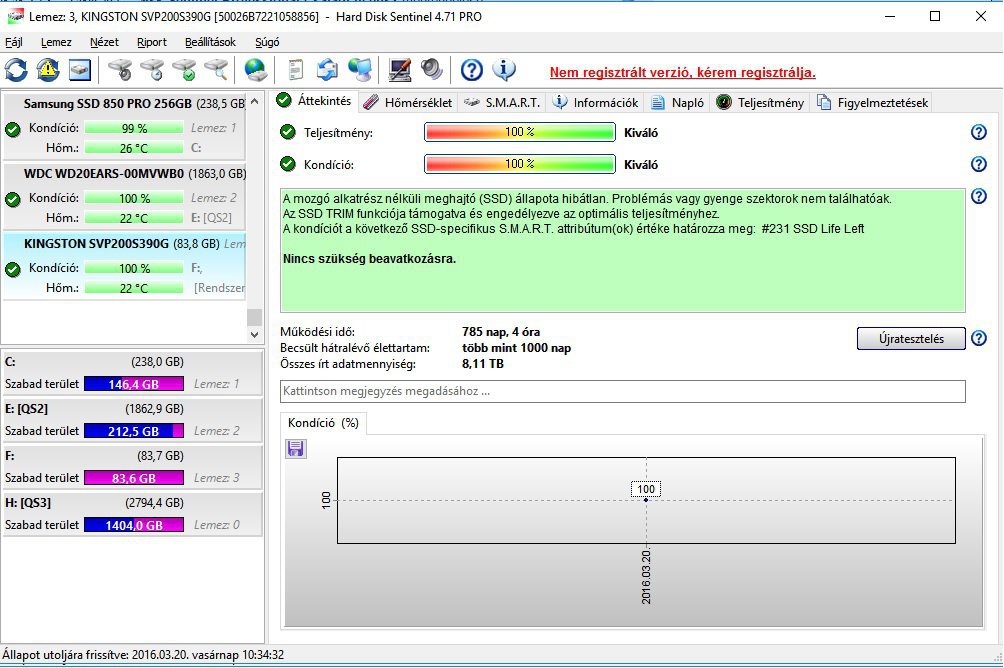The width and height of the screenshot is (1004, 668).
Task: Click the speaker sound toolbar icon
Action: point(432,70)
